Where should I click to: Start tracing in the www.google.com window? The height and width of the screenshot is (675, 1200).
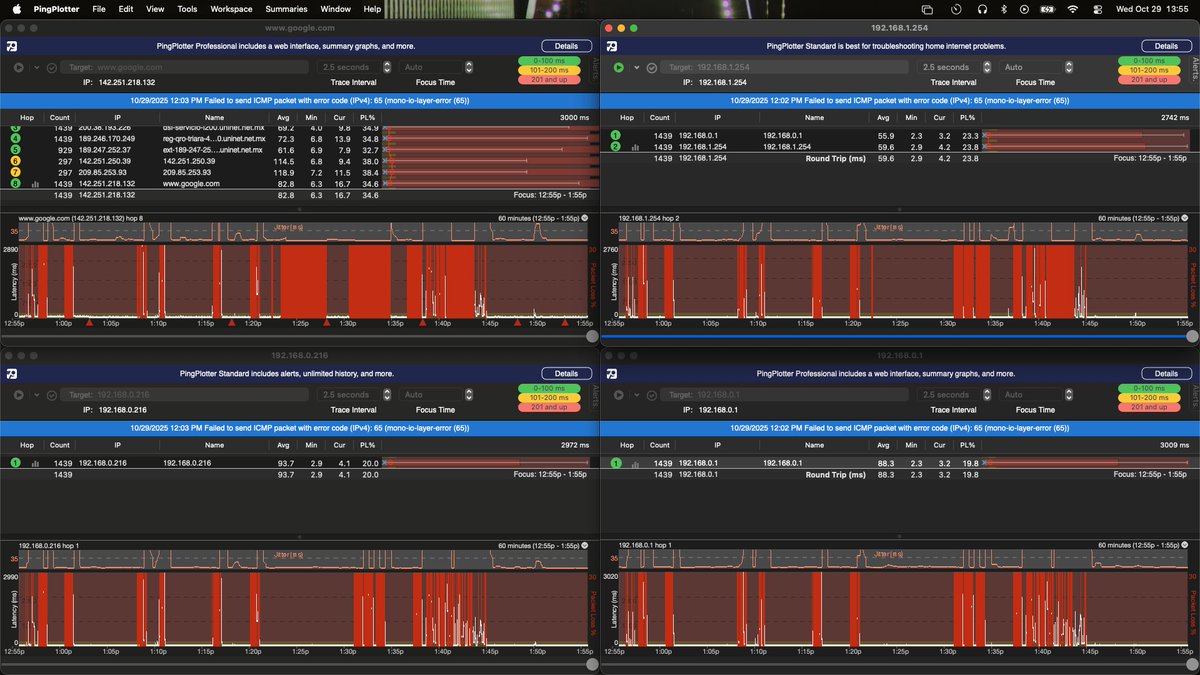tap(19, 67)
